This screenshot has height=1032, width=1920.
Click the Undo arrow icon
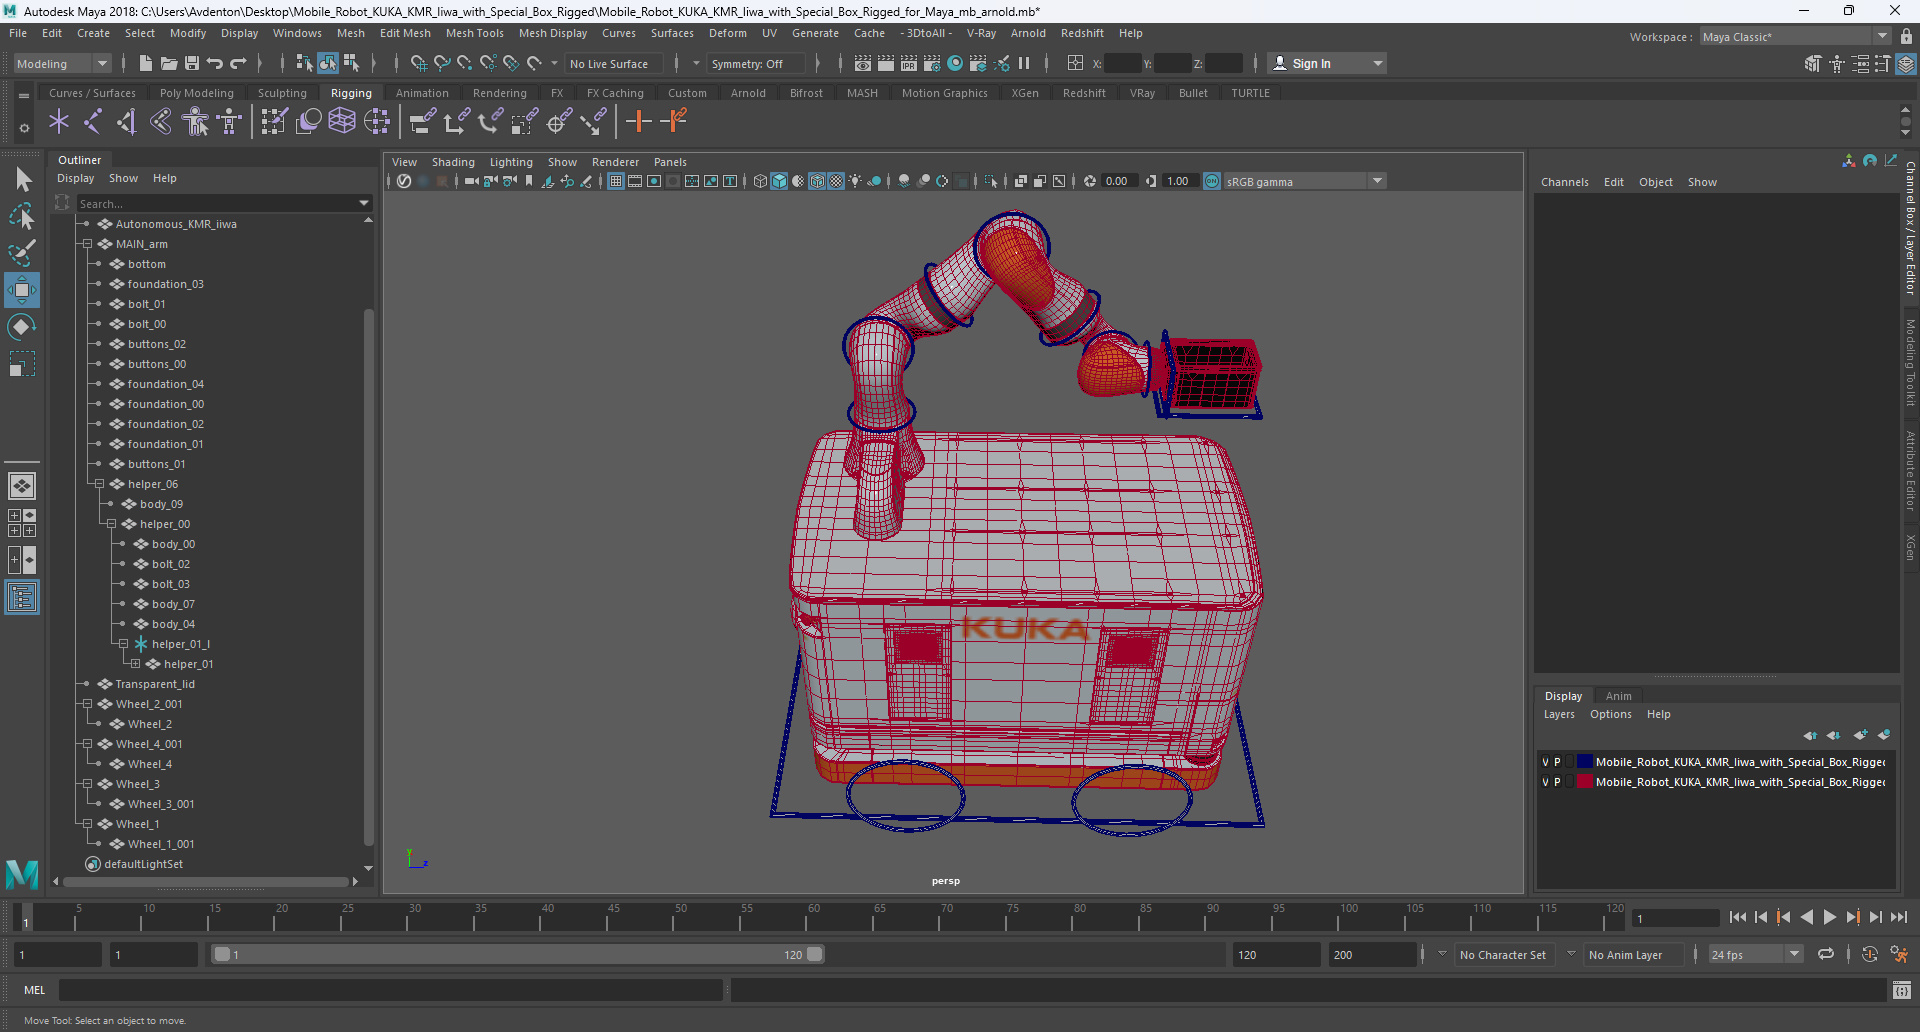point(215,63)
